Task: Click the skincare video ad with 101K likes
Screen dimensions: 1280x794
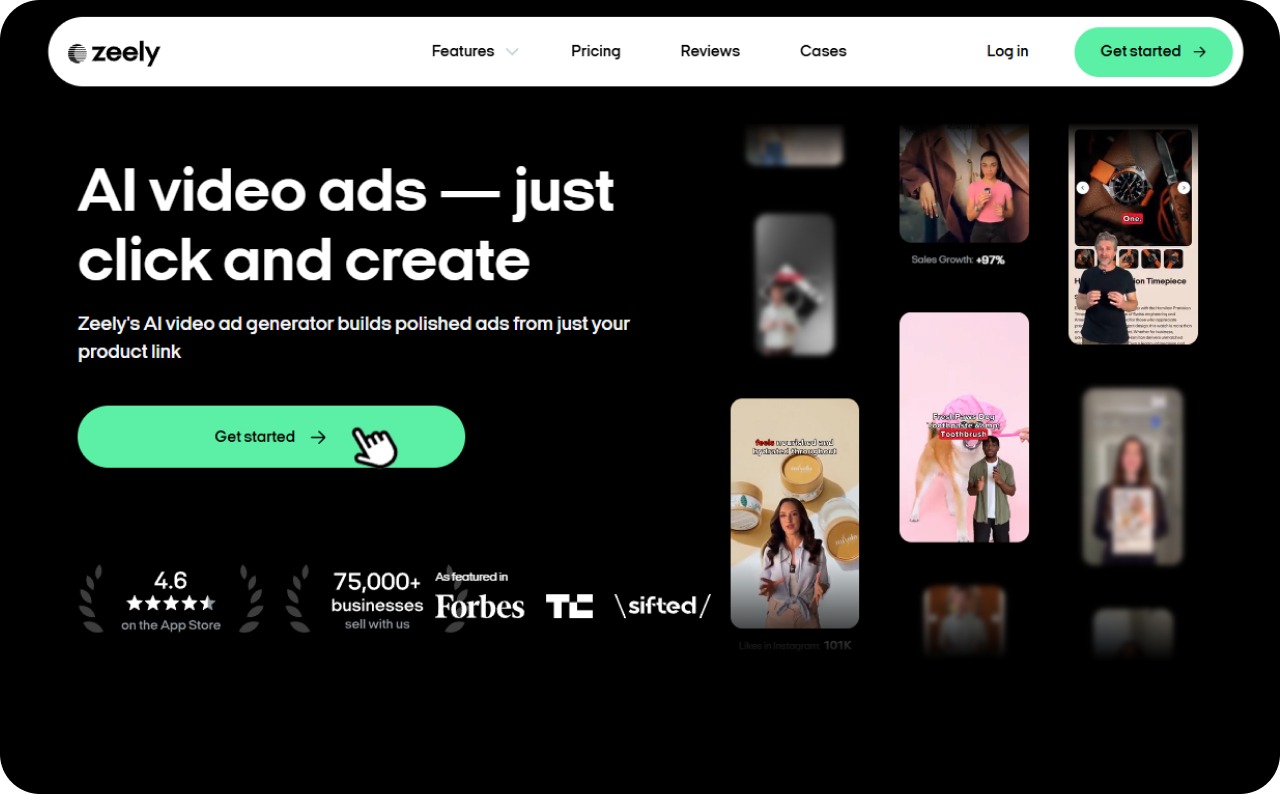Action: [794, 513]
